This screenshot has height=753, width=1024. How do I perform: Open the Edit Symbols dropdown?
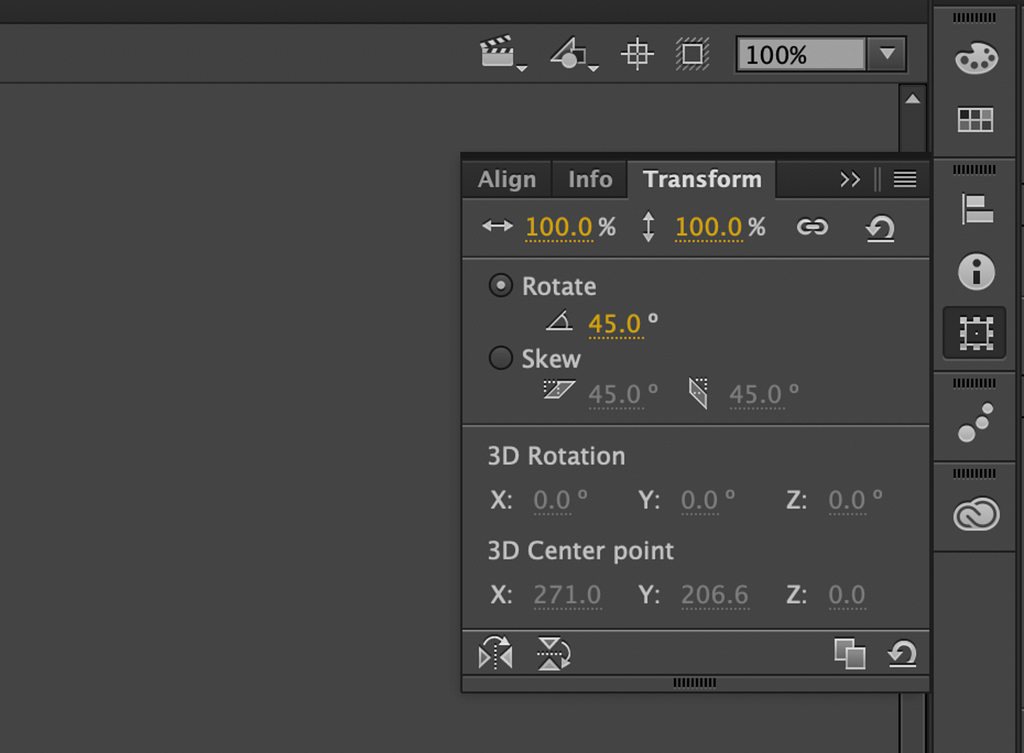point(573,54)
